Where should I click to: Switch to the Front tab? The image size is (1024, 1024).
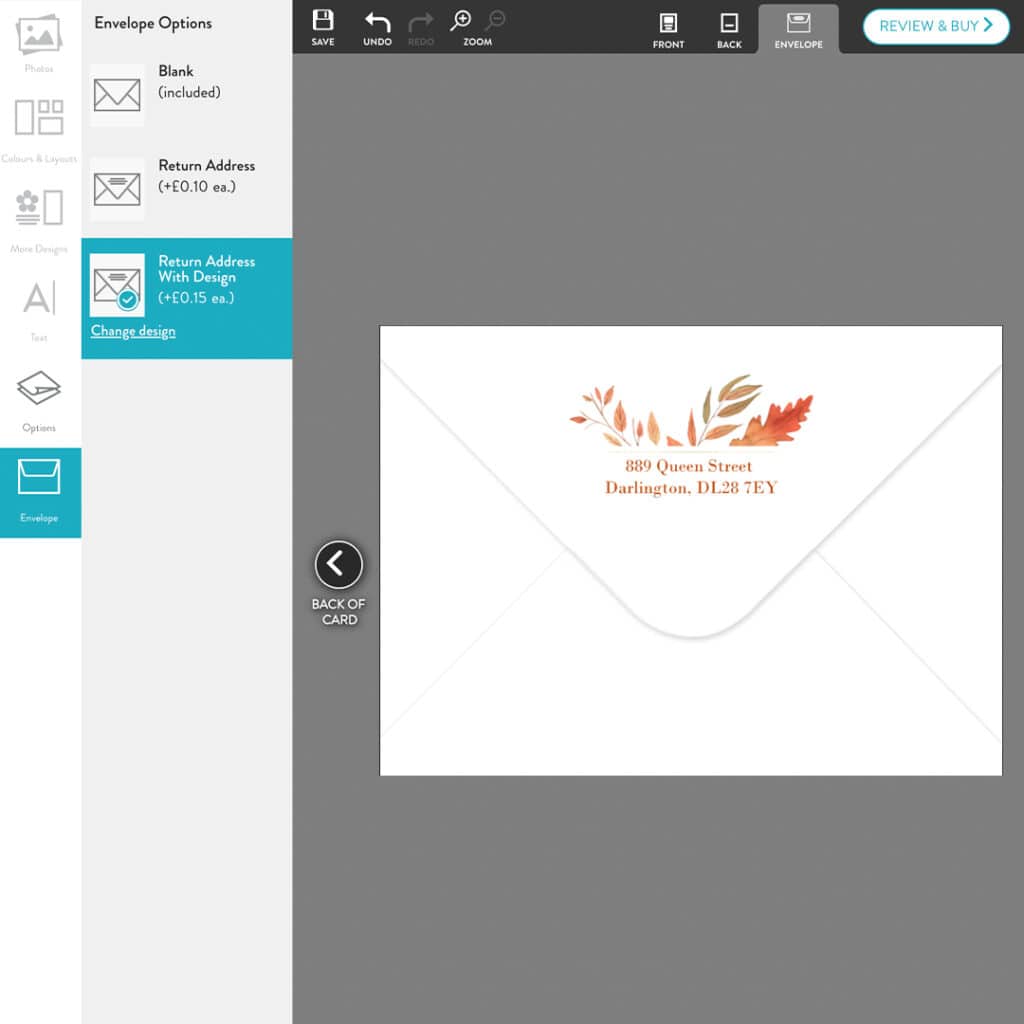click(668, 28)
